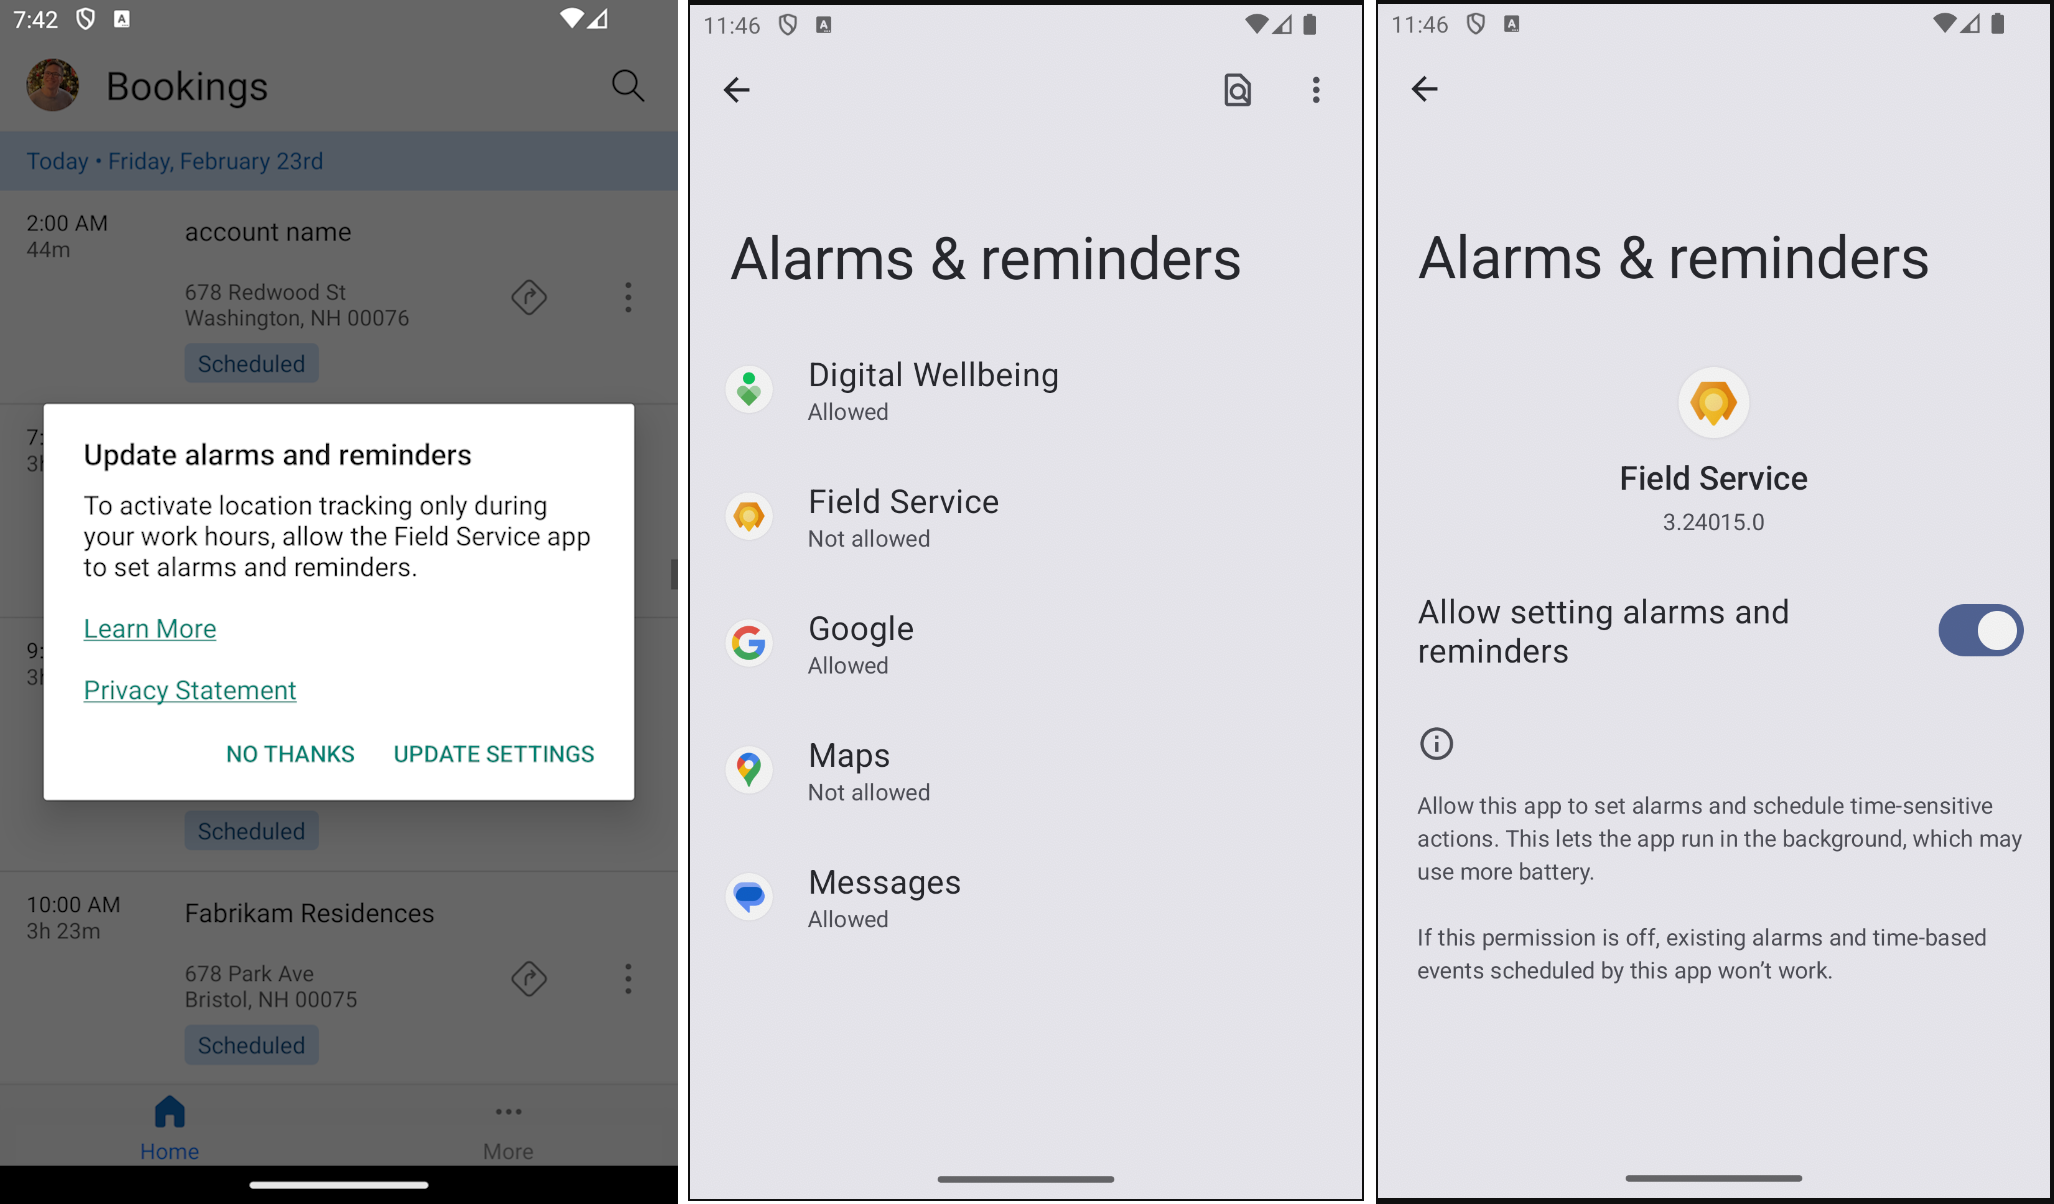The width and height of the screenshot is (2054, 1204).
Task: Tap Privacy Statement link in dialog
Action: [x=189, y=689]
